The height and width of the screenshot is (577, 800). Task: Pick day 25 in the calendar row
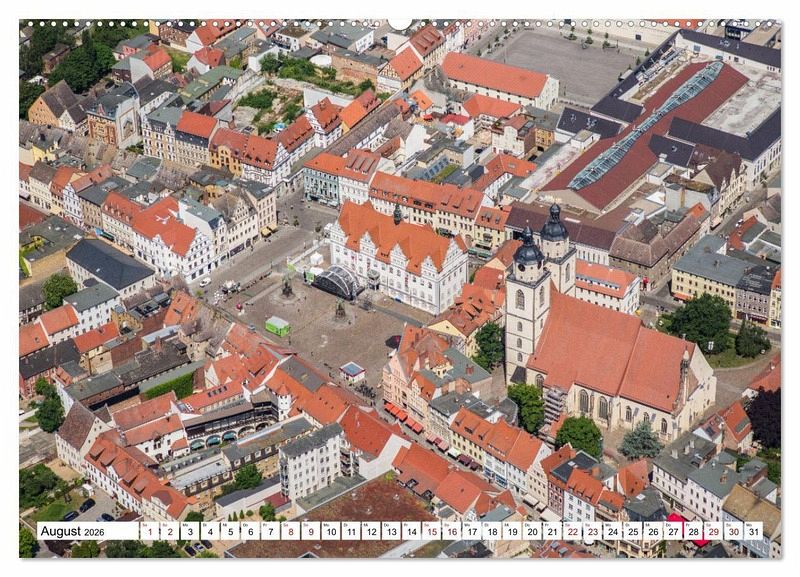pyautogui.click(x=632, y=531)
